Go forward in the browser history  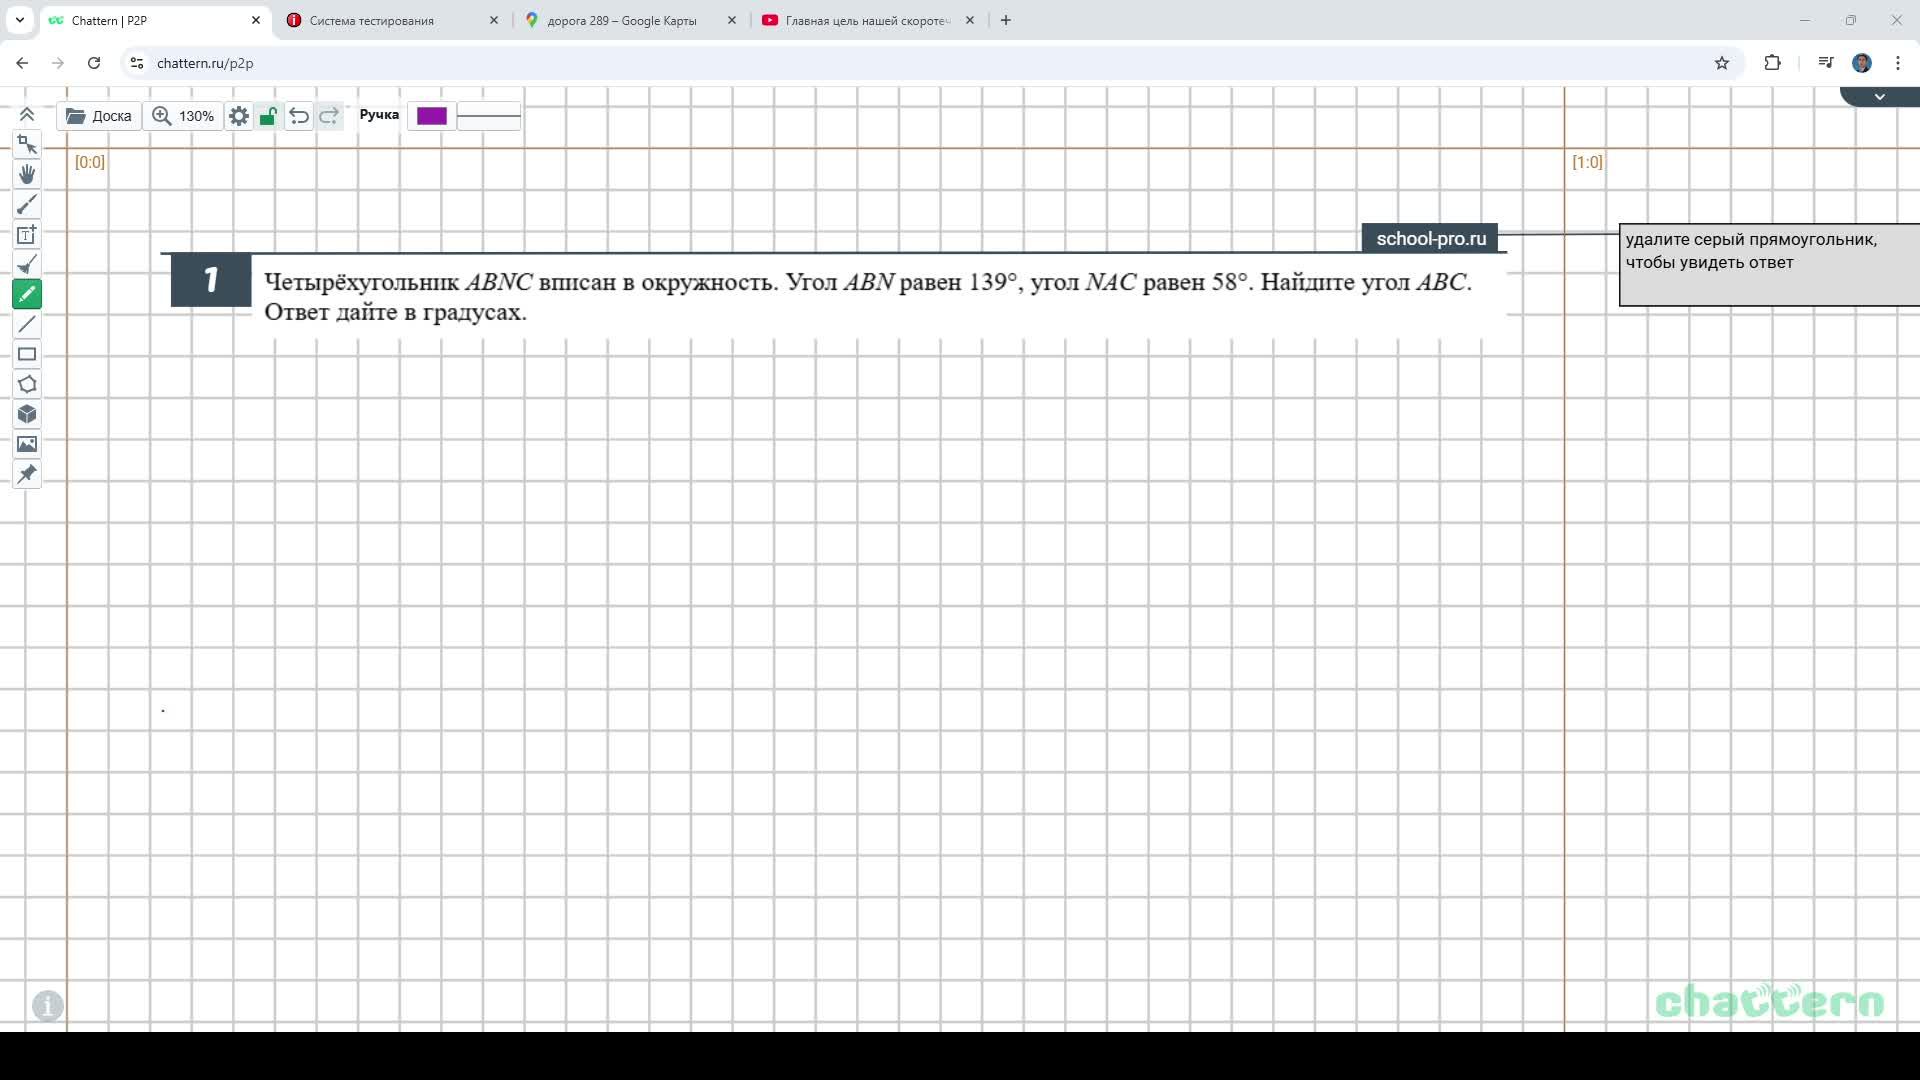[58, 63]
